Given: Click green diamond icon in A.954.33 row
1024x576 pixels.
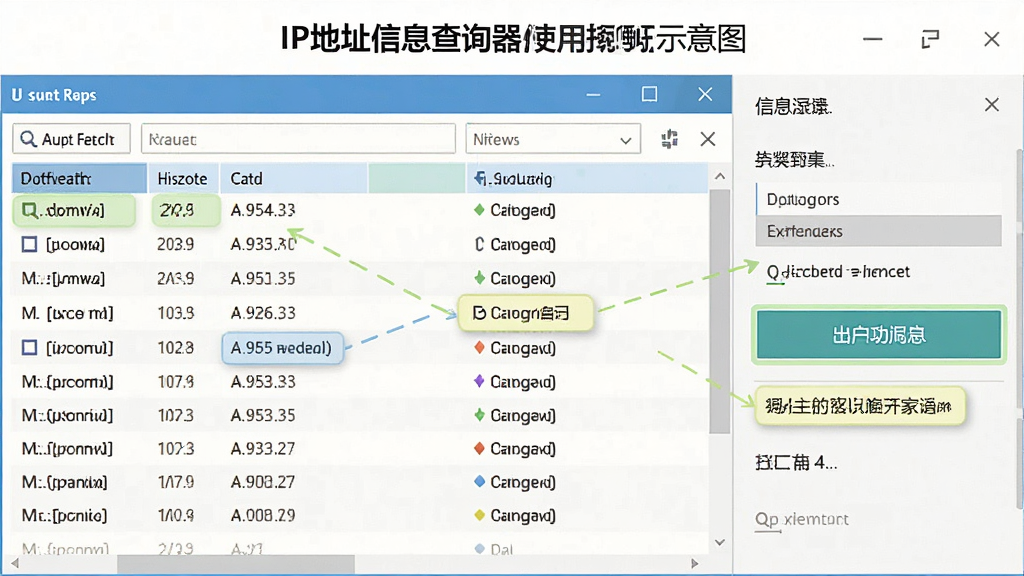Looking at the screenshot, I should tap(479, 210).
